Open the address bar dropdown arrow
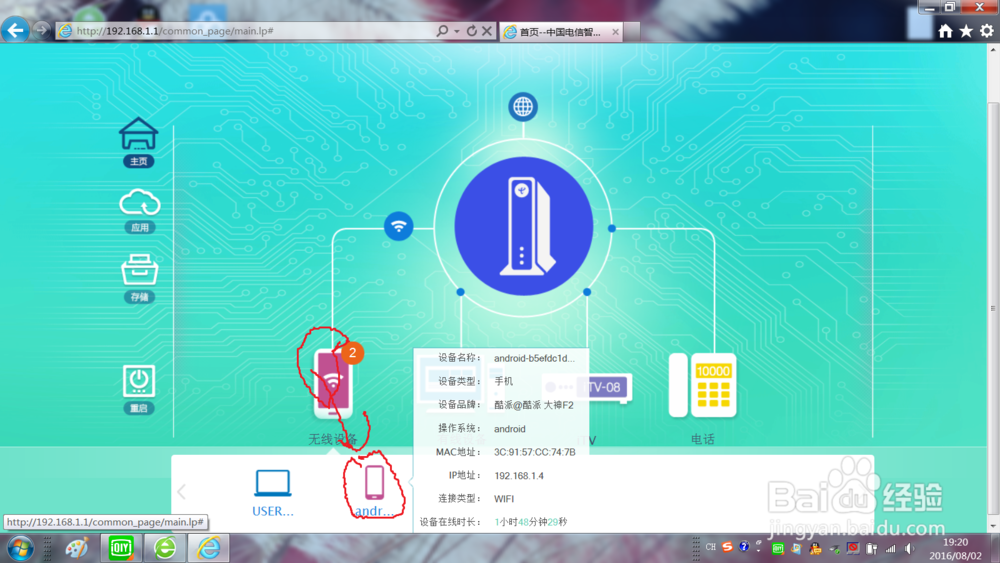The height and width of the screenshot is (563, 1000). (x=457, y=31)
